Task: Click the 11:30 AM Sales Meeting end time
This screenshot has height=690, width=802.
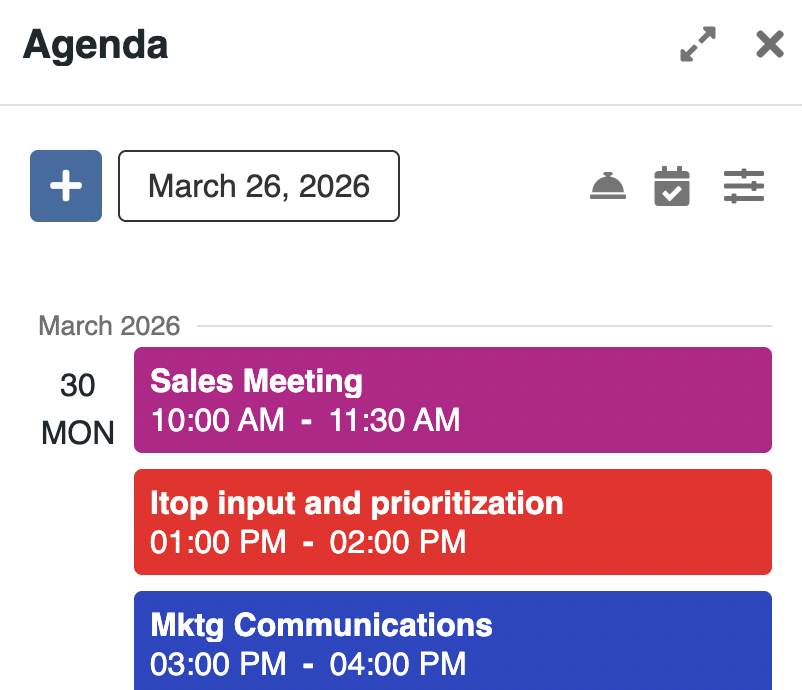Action: [x=395, y=420]
